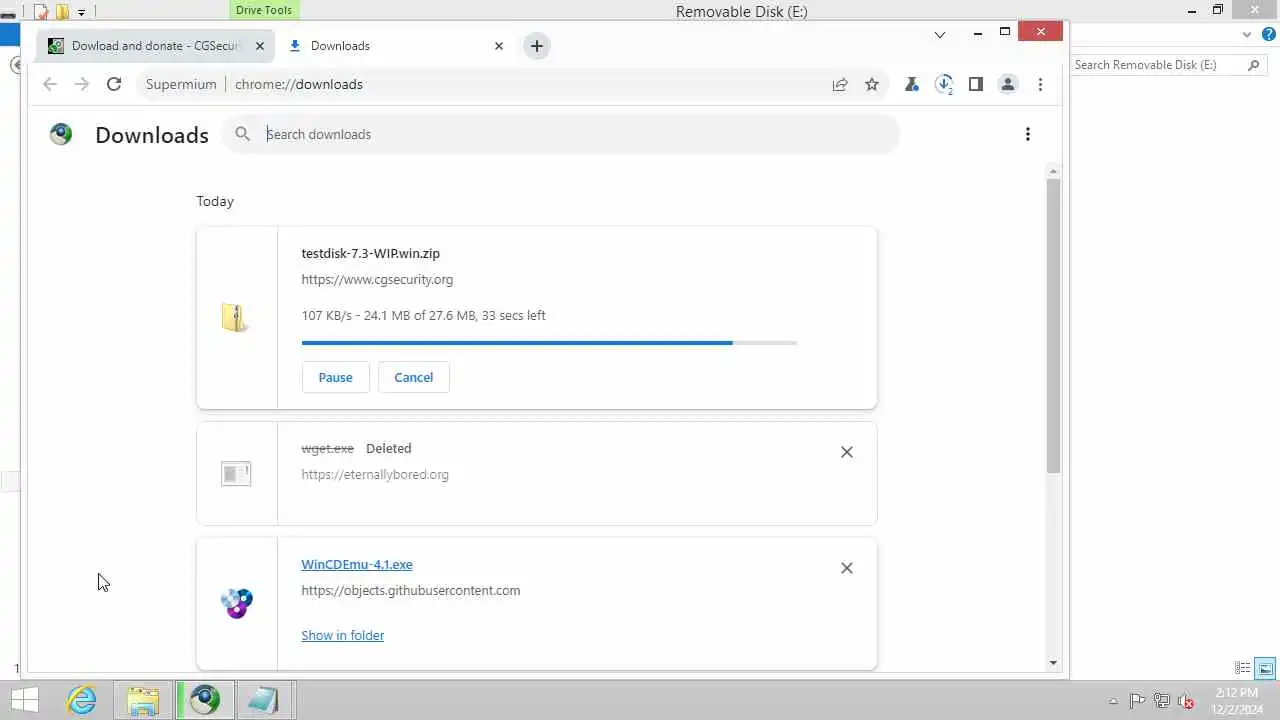Open the Action Center flag icon
This screenshot has width=1280, height=720.
(x=1137, y=702)
